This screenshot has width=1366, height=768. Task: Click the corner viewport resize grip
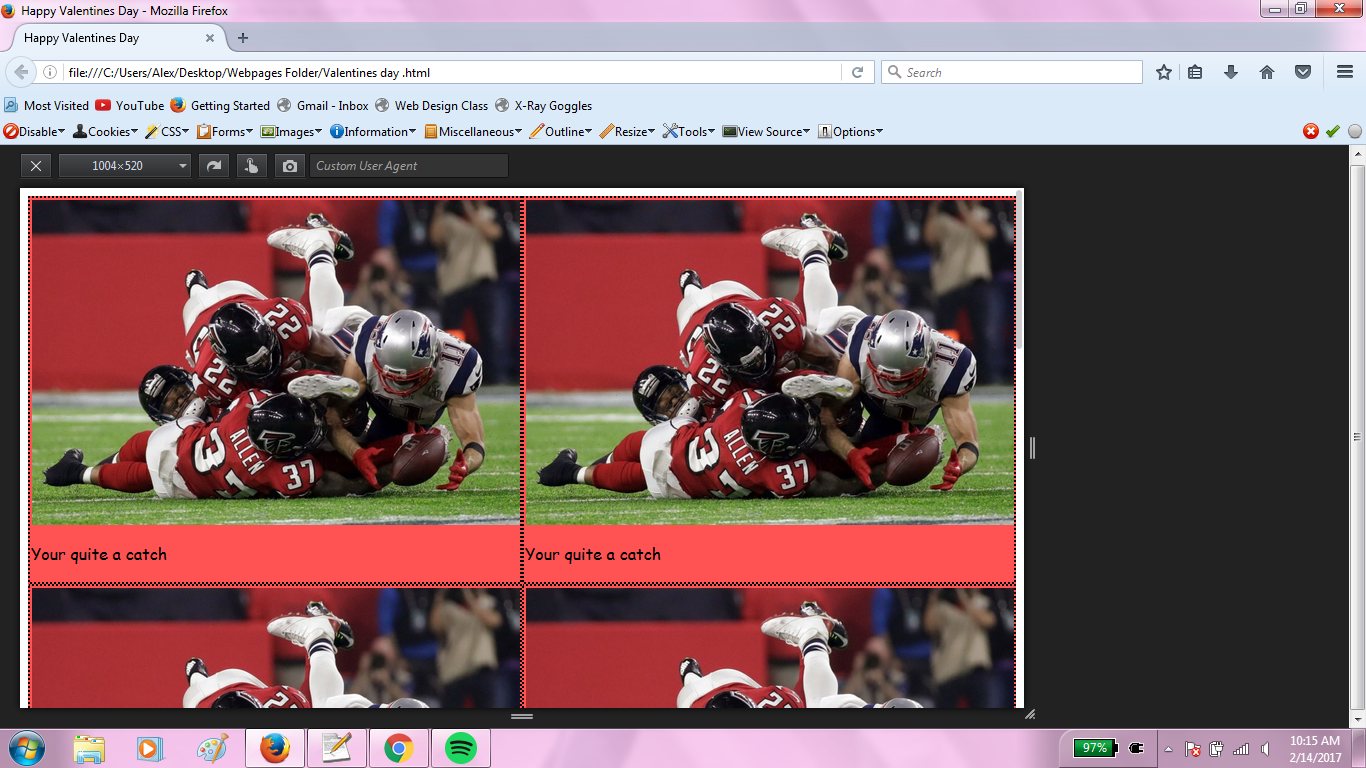1030,714
